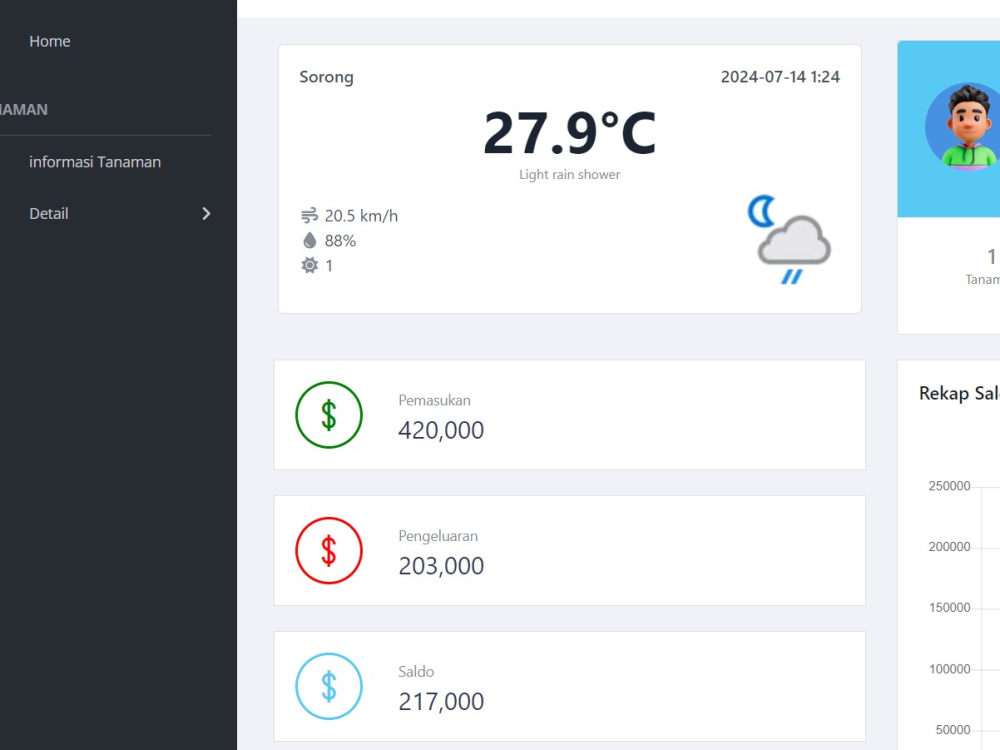Expand the Detail chevron arrow

(206, 214)
